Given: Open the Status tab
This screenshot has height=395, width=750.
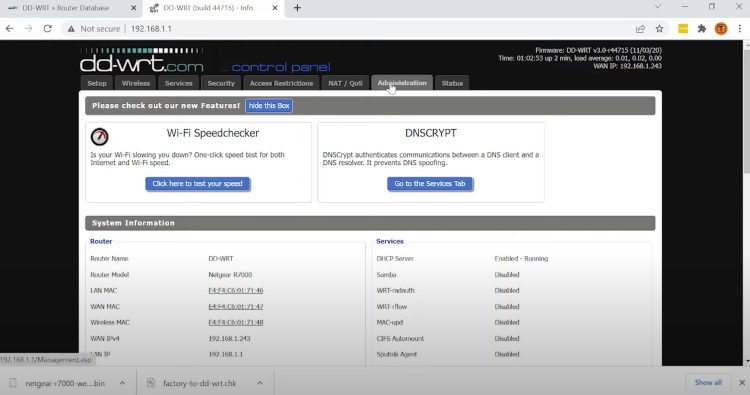Looking at the screenshot, I should click(x=452, y=83).
